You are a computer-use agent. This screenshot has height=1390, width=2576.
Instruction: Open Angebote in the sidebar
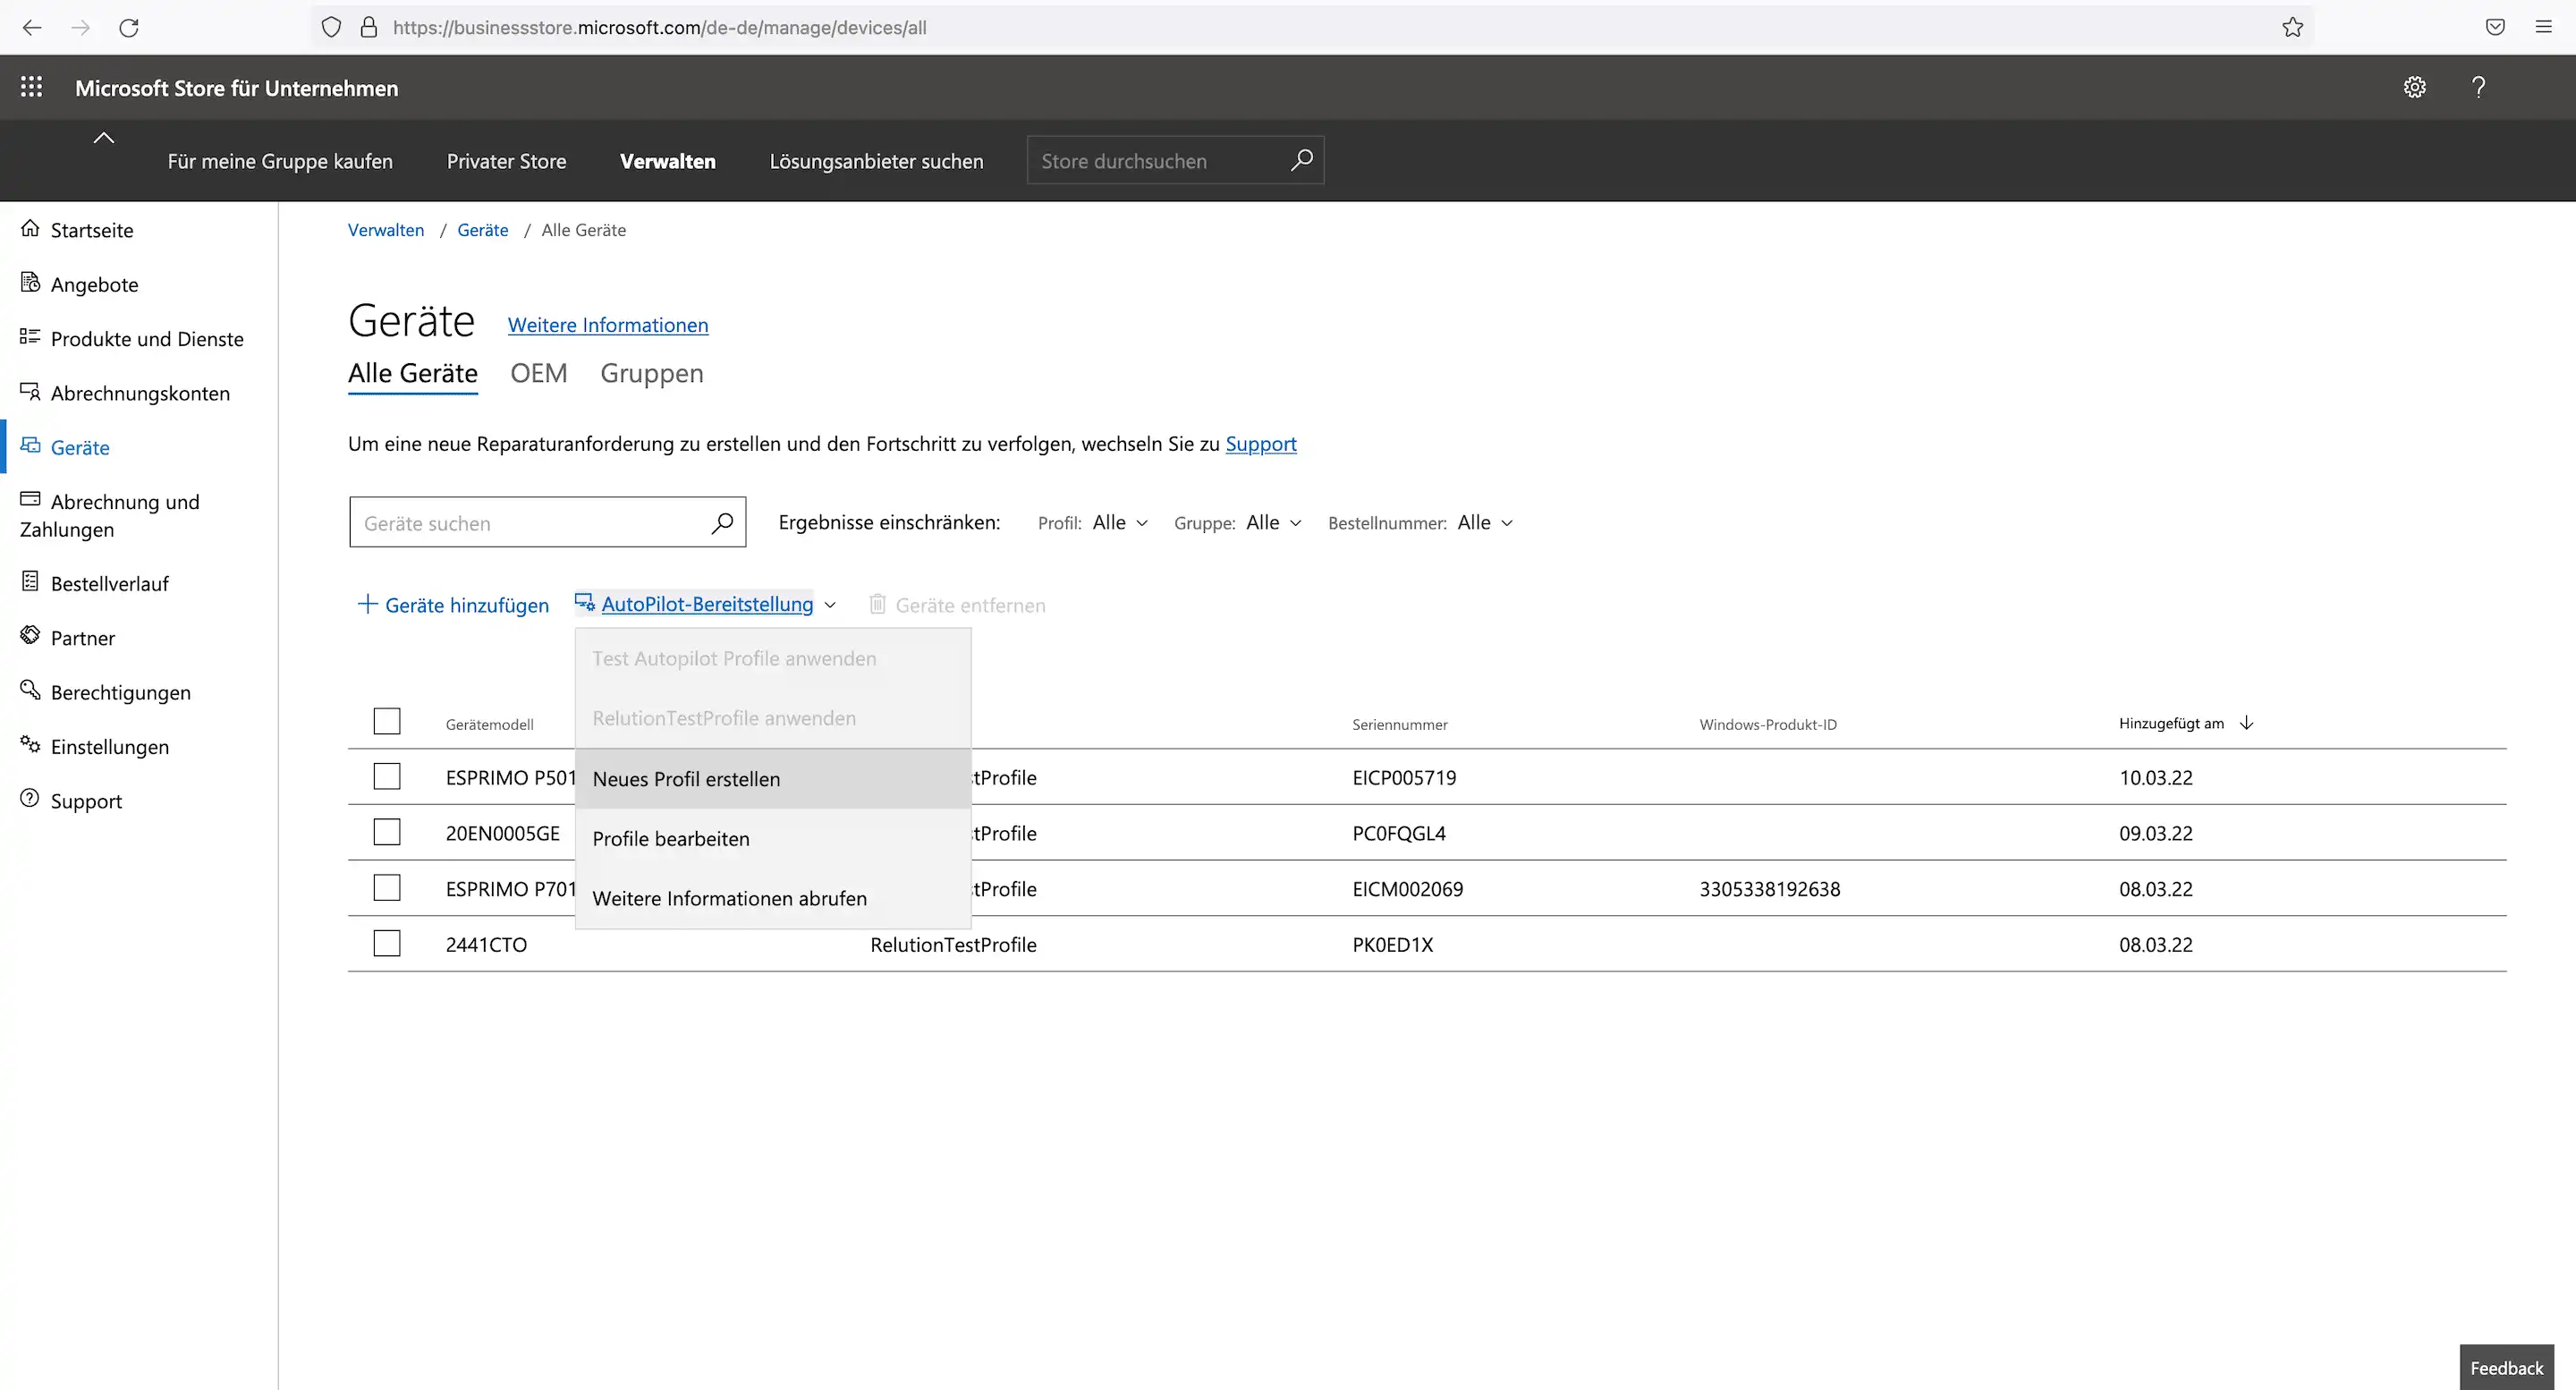coord(79,284)
